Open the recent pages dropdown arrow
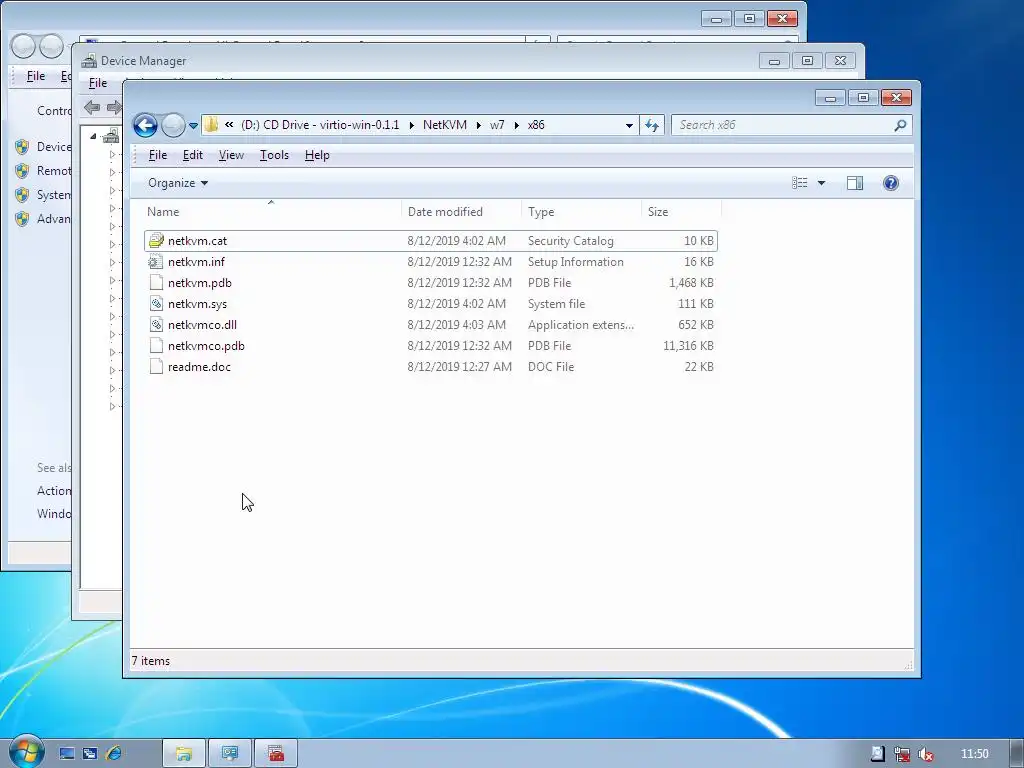The image size is (1024, 768). tap(193, 126)
